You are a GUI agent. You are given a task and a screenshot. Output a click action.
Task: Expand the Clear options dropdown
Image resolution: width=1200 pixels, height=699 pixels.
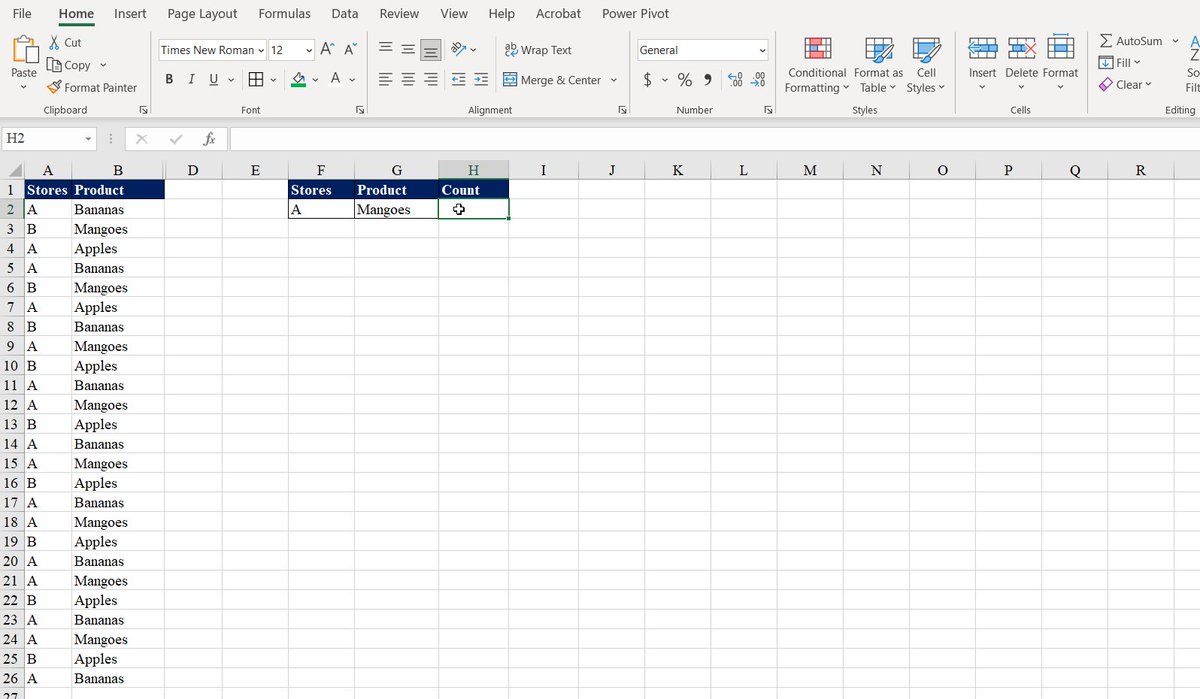1148,85
